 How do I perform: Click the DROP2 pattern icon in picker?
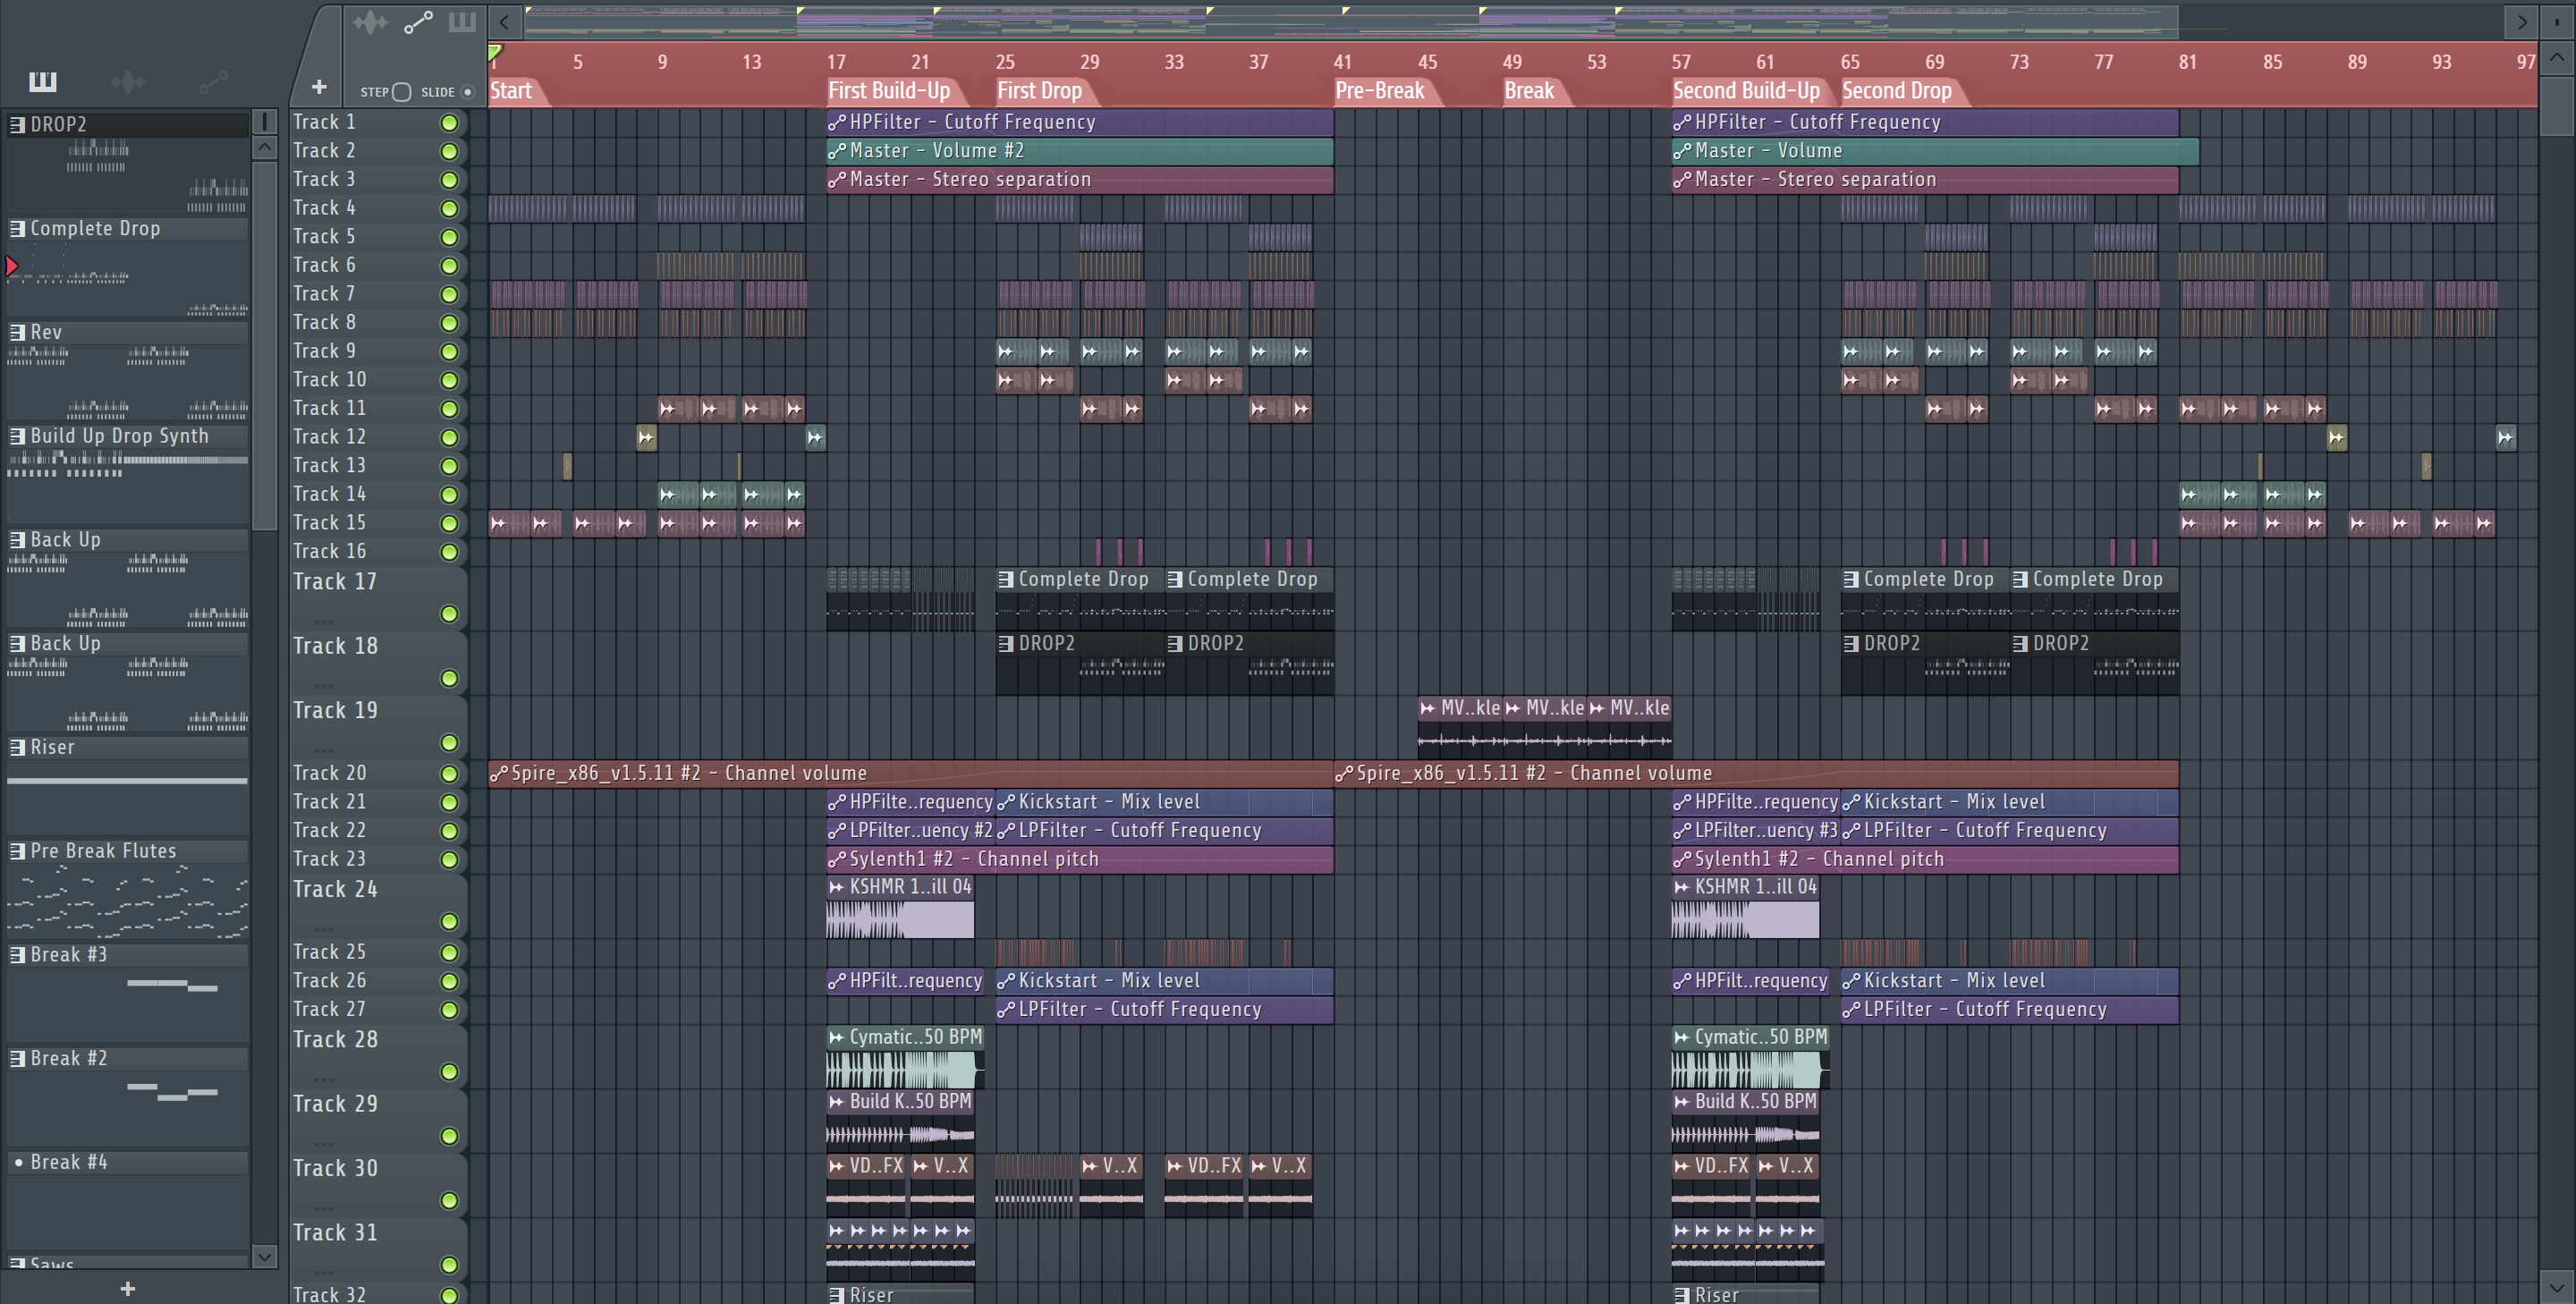tap(17, 125)
